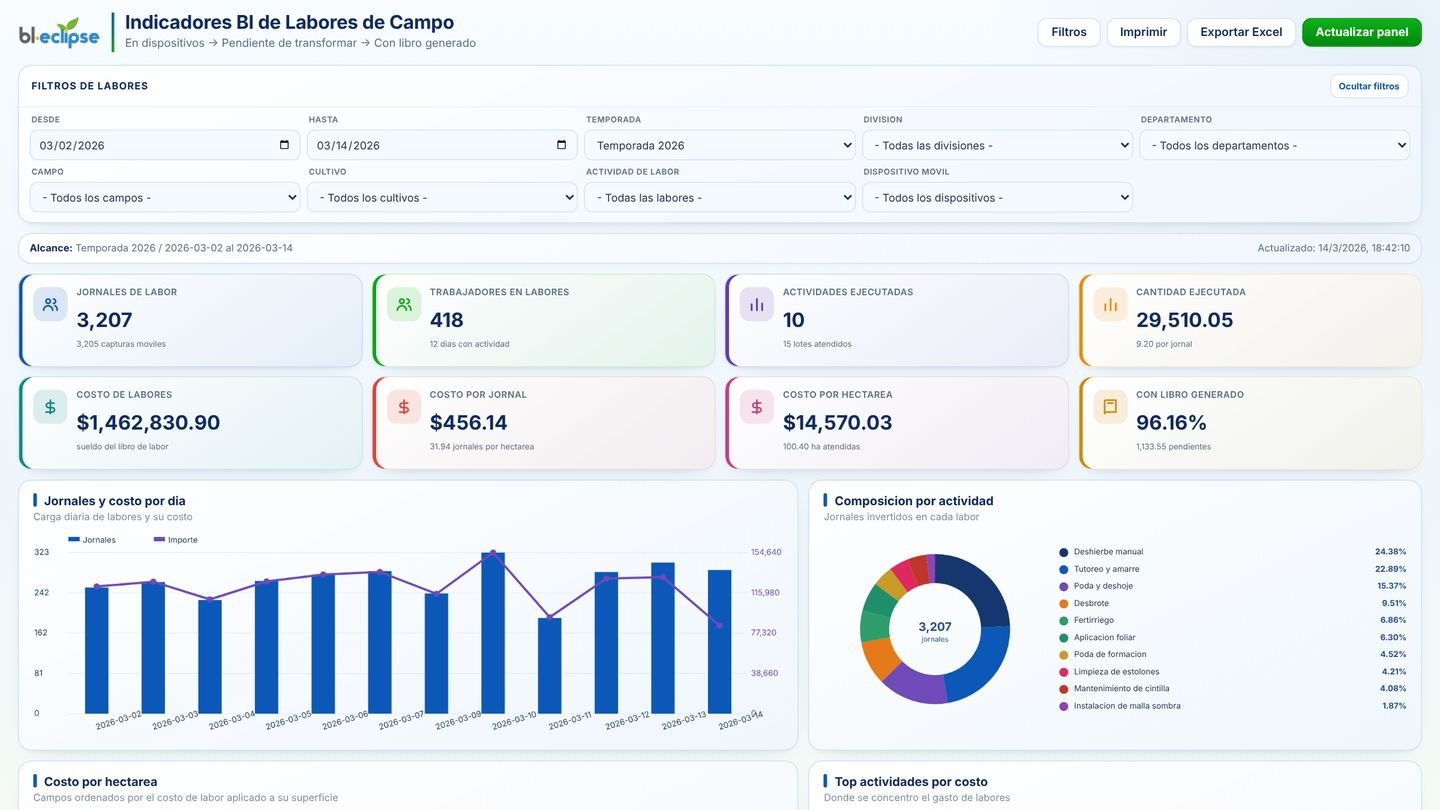1440x810 pixels.
Task: Open the Hasta date calendar picker icon
Action: pyautogui.click(x=561, y=145)
